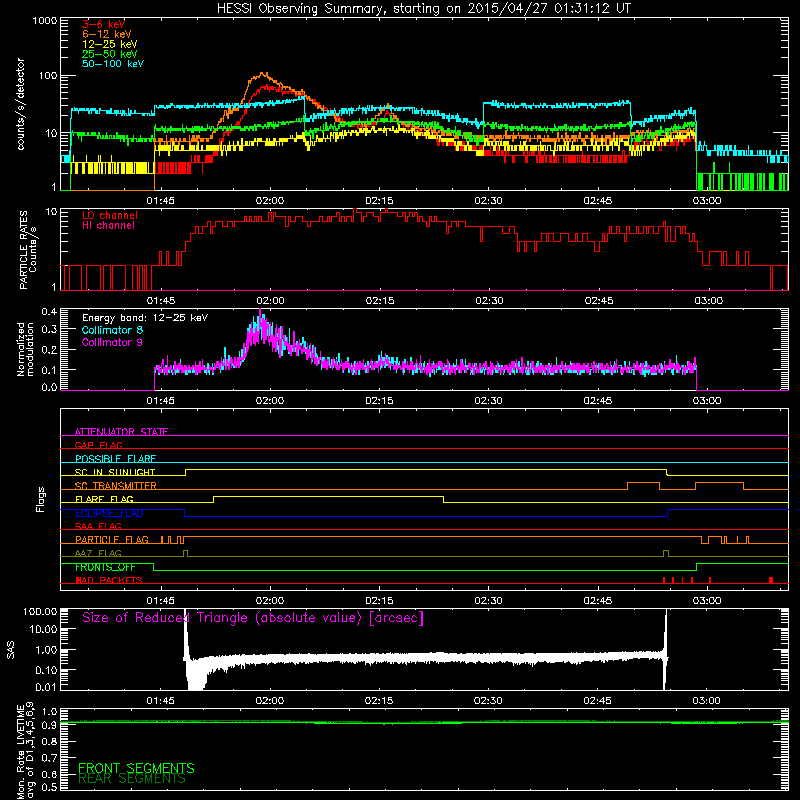The width and height of the screenshot is (800, 800).
Task: Click the 02:45 tick label under the modulation plot
Action: pos(597,401)
